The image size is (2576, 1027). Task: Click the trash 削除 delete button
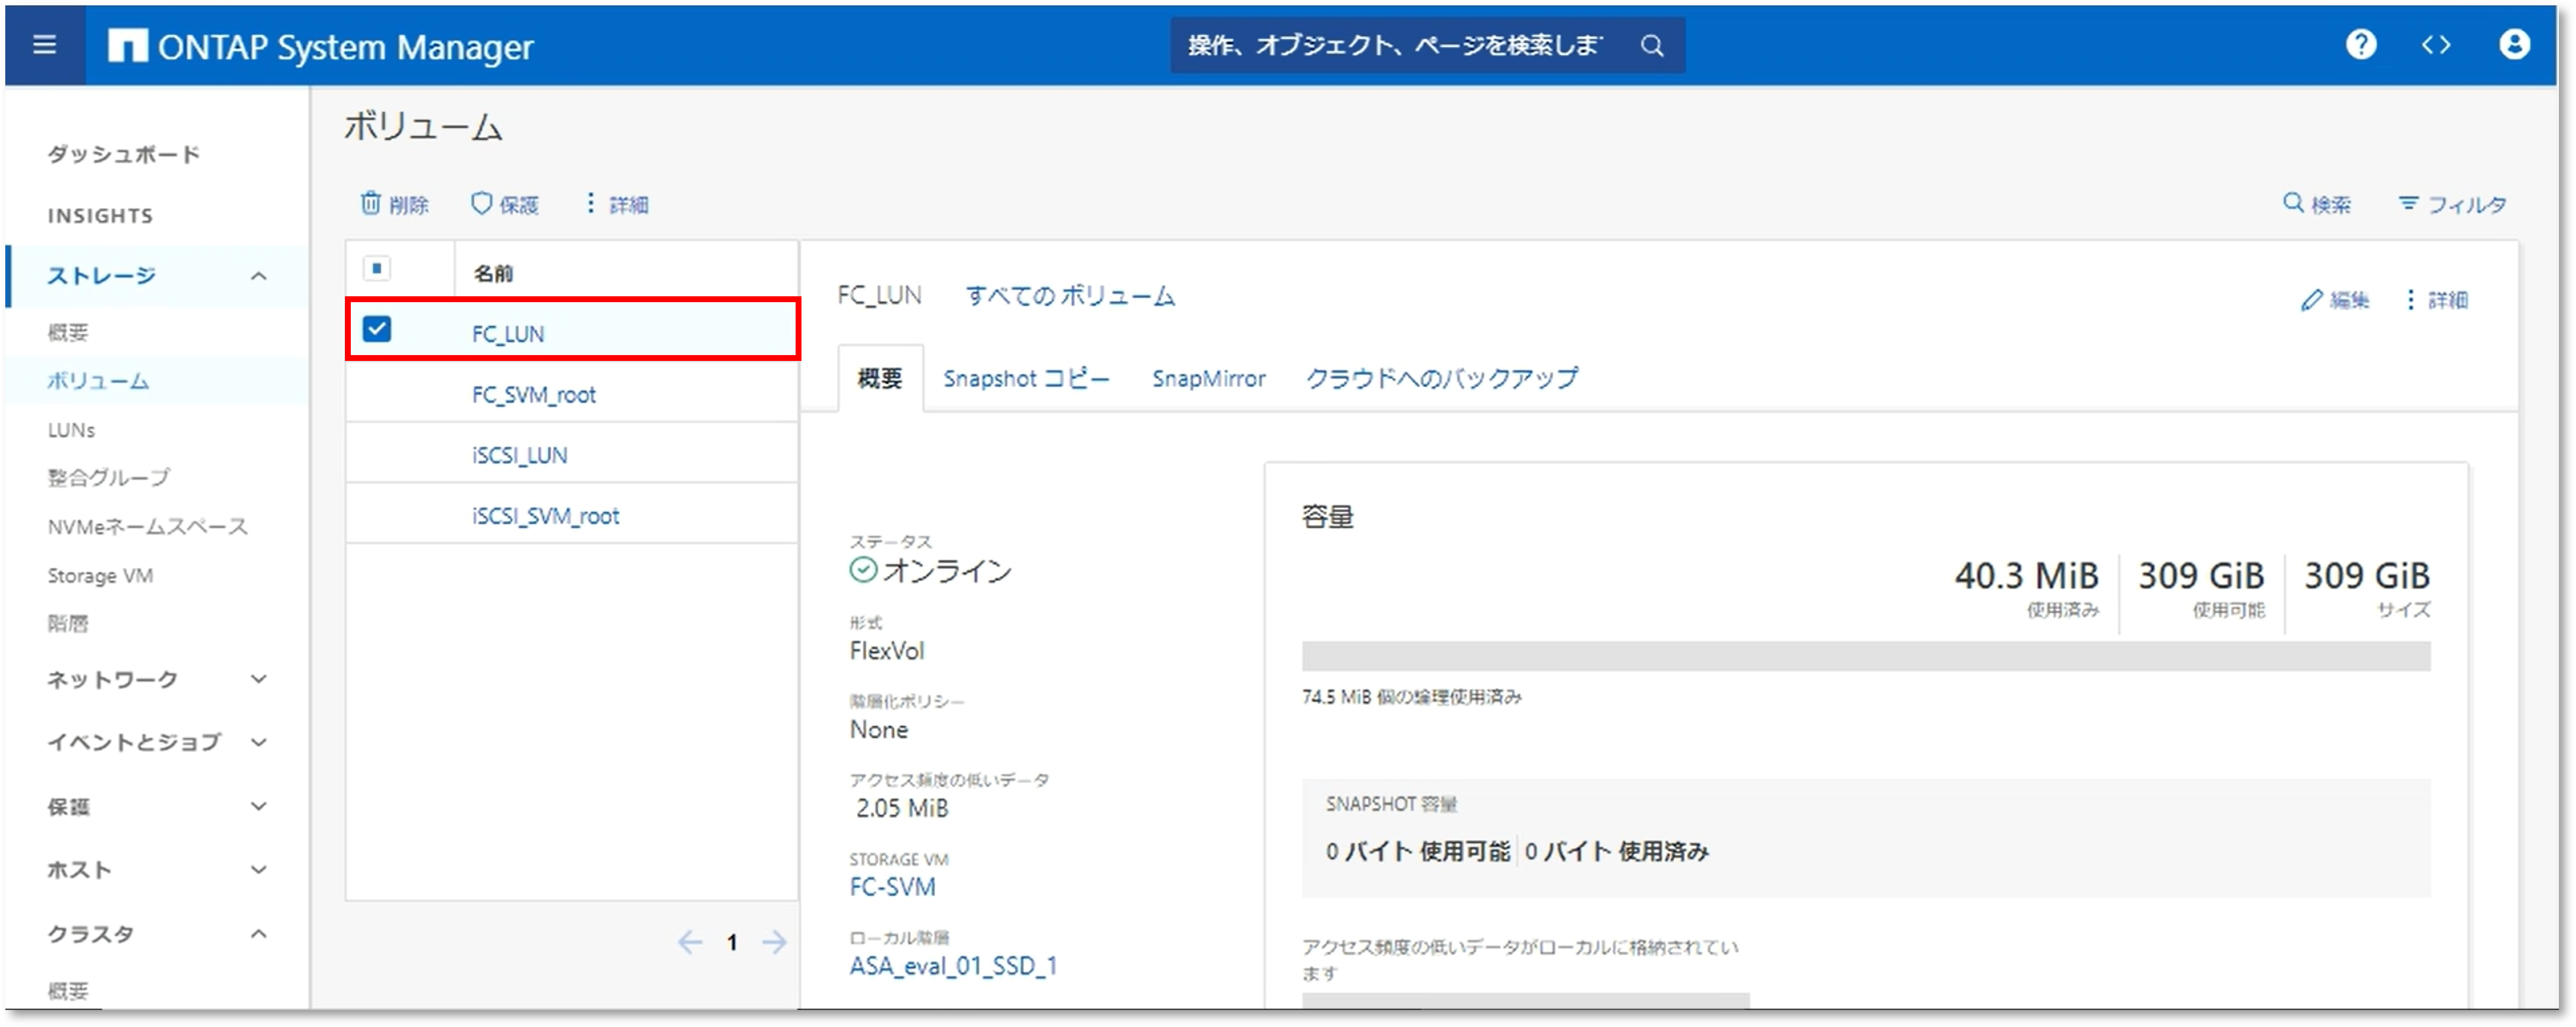click(x=394, y=204)
